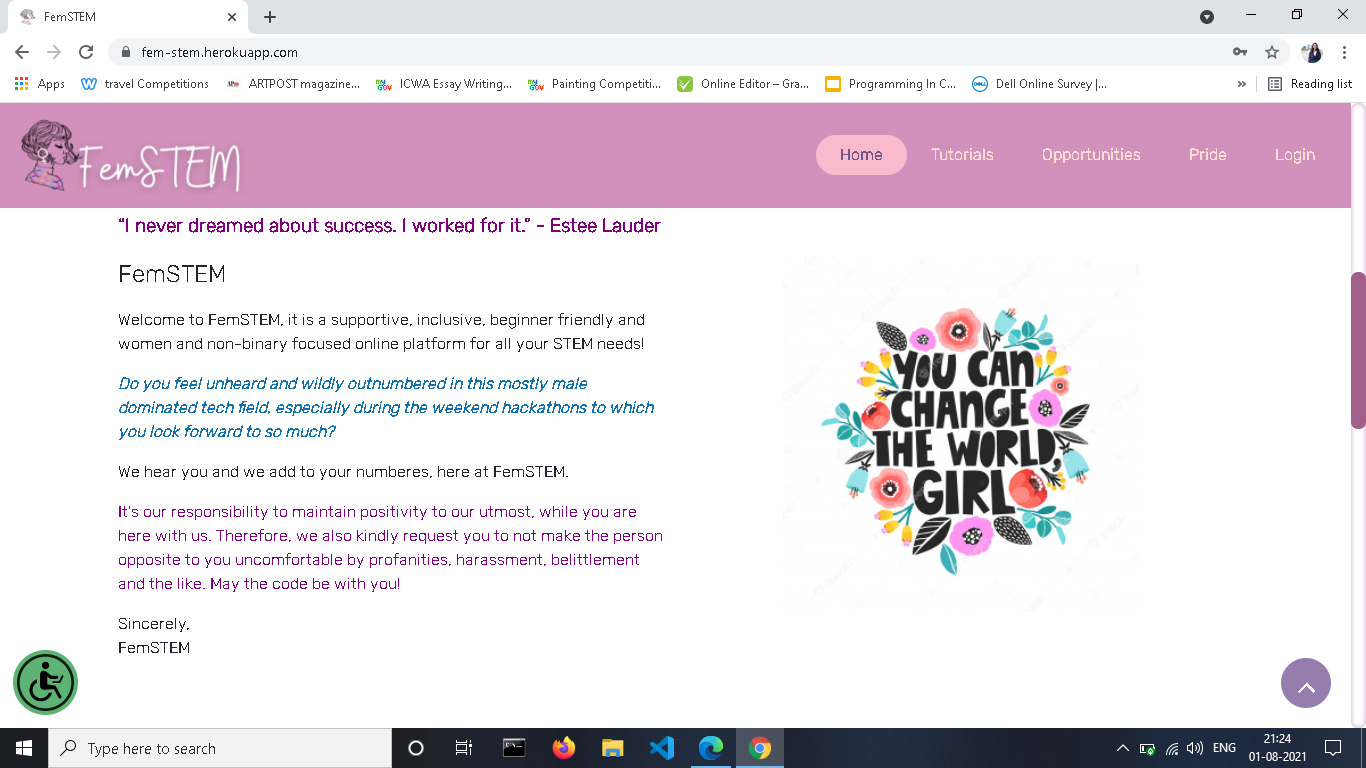1366x768 pixels.
Task: Launch Firefox from the taskbar
Action: (564, 748)
